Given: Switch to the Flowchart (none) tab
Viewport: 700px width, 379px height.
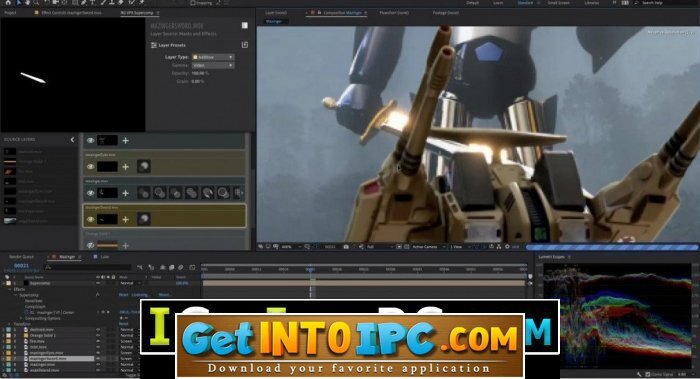Looking at the screenshot, I should [394, 13].
